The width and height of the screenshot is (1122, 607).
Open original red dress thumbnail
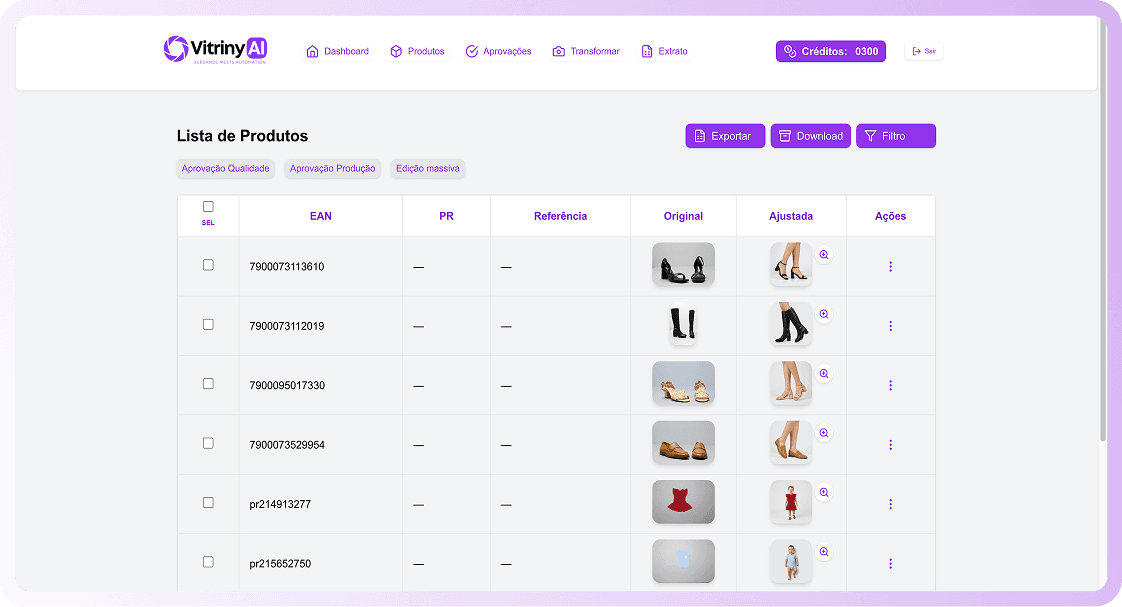pos(683,502)
